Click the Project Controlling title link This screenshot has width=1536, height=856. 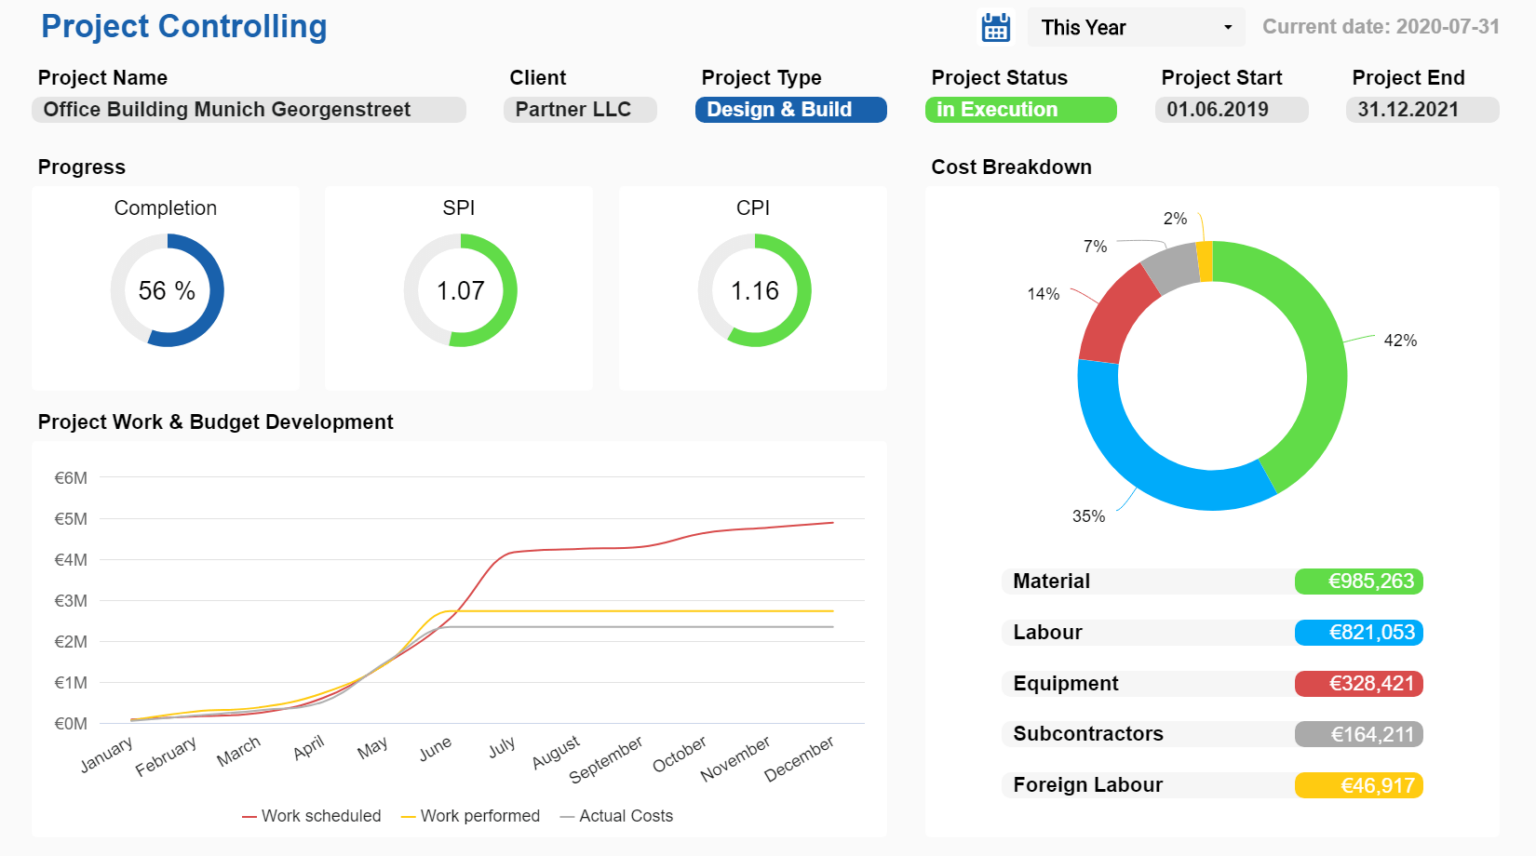[183, 26]
